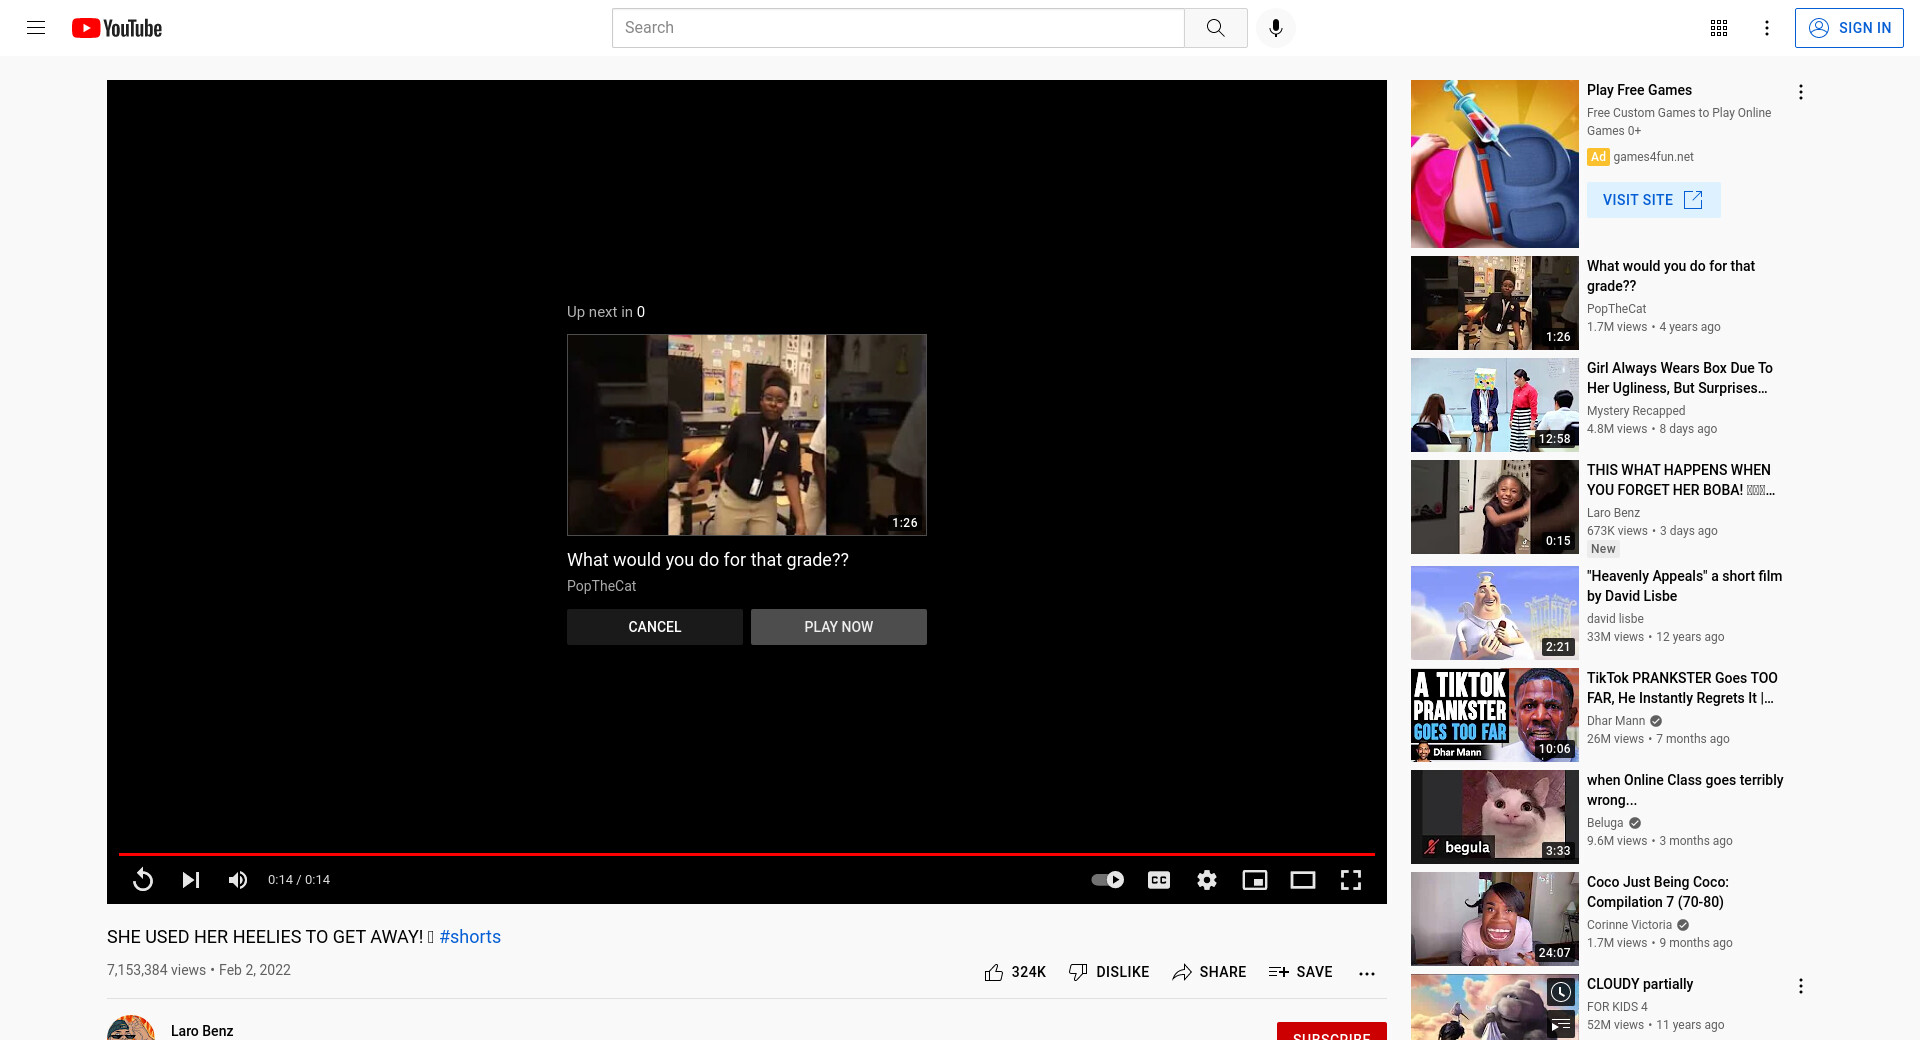Open Laro Benz channel avatar
The width and height of the screenshot is (1920, 1040).
[131, 1028]
